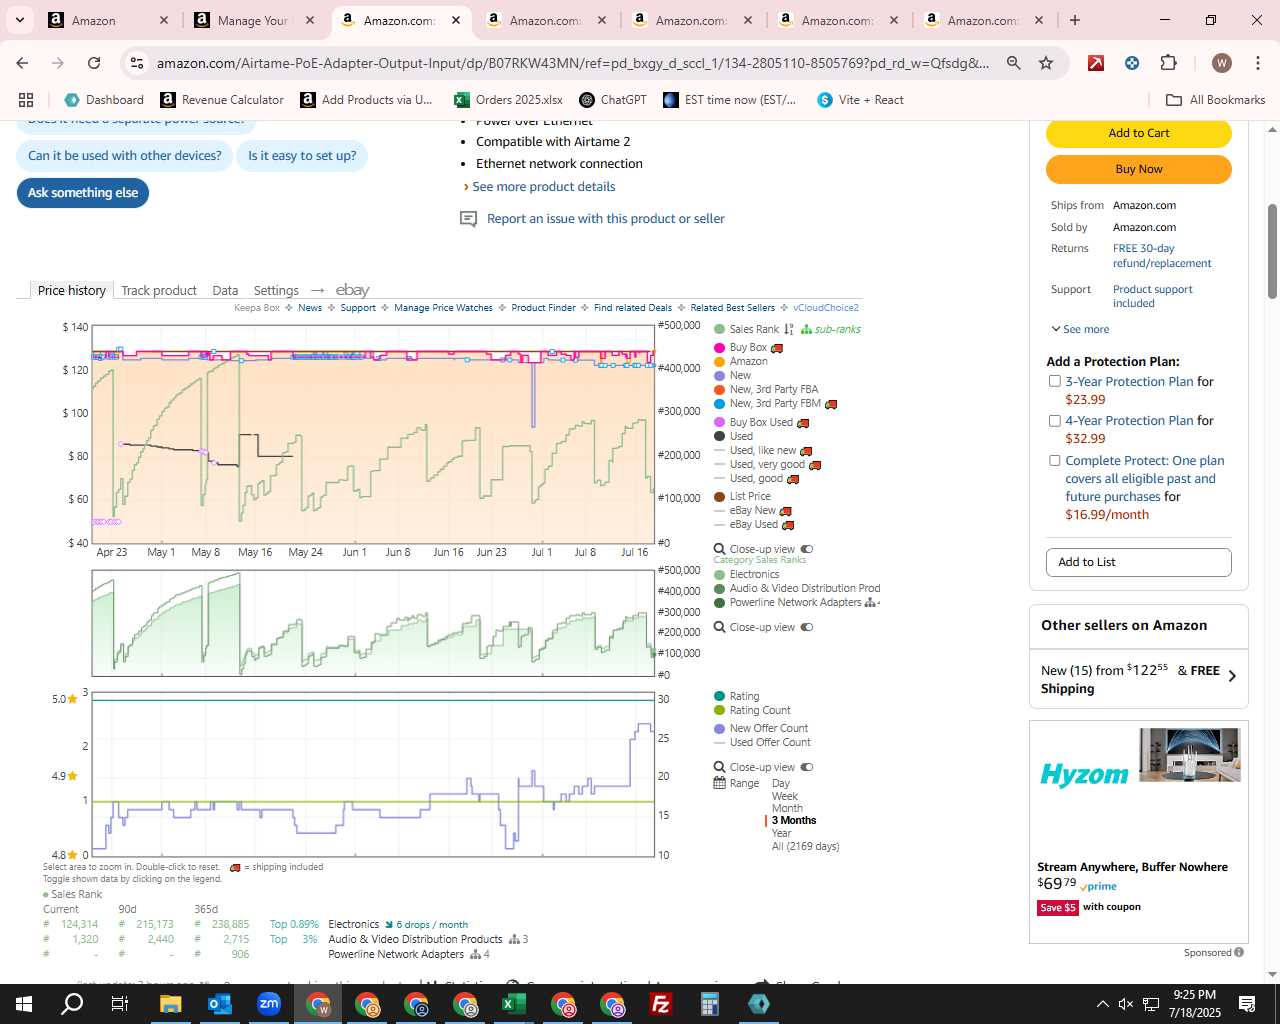Open File Explorer from the taskbar
1280x1024 pixels.
pos(170,1004)
